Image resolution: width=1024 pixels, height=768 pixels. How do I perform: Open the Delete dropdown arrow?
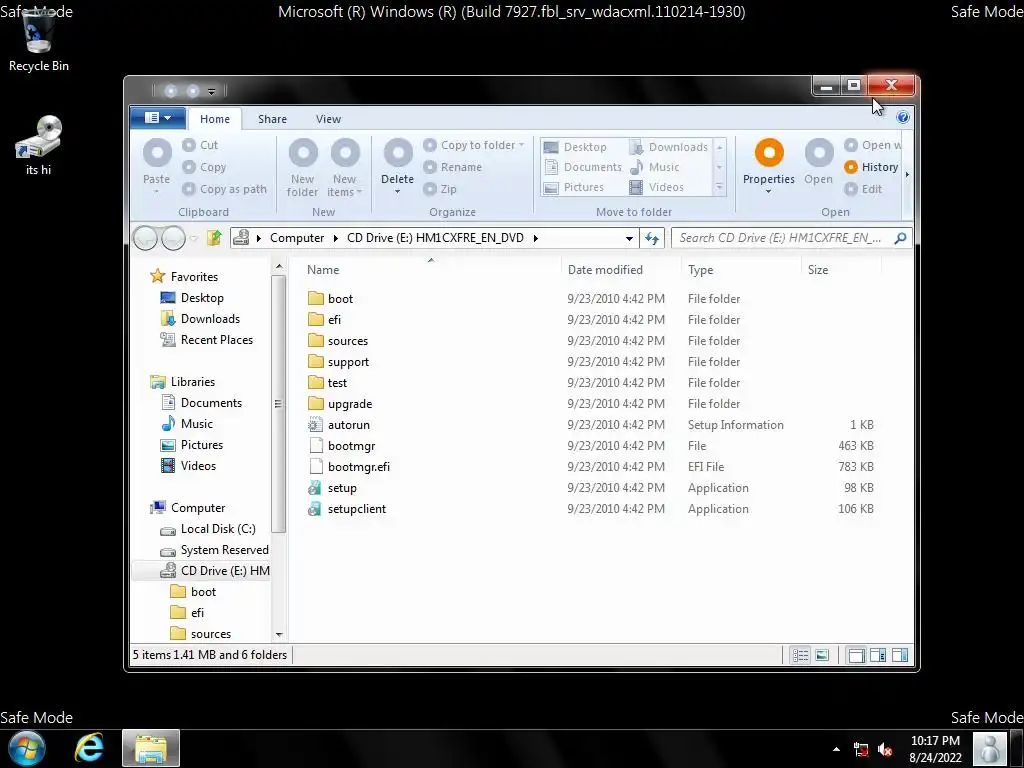tap(397, 192)
